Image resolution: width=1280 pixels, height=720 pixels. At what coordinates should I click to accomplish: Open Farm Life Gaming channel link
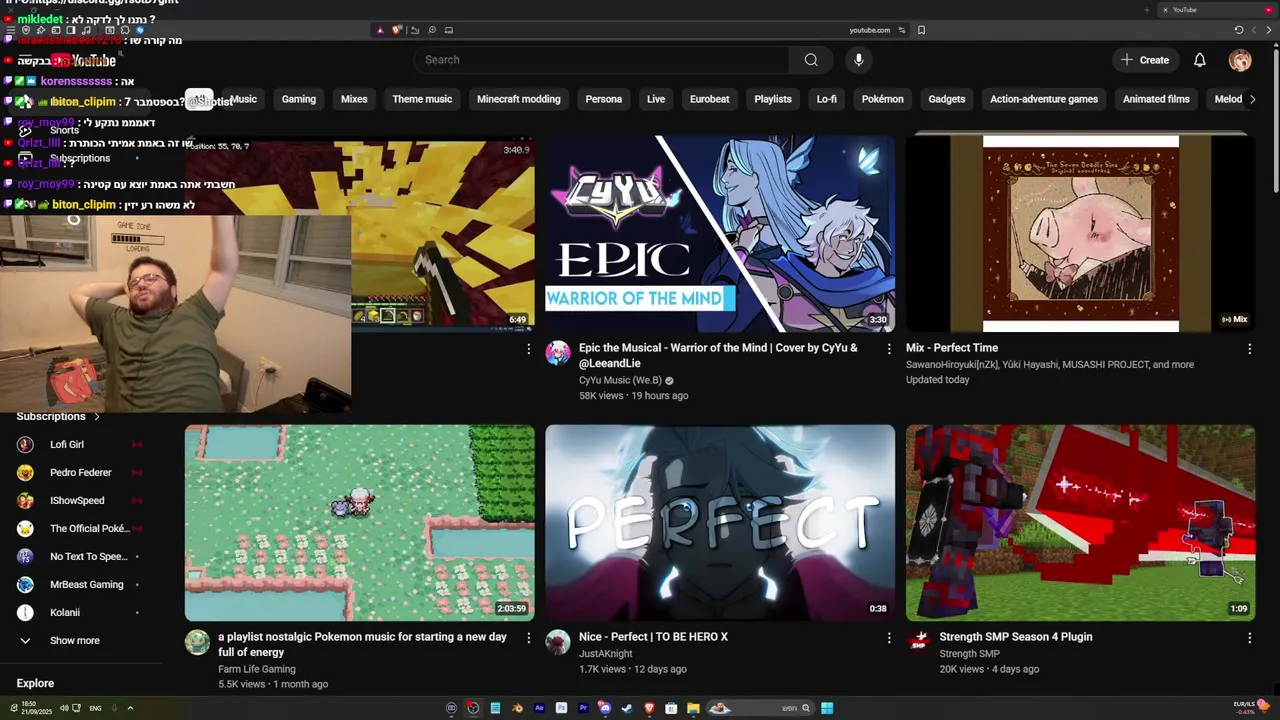[x=257, y=669]
